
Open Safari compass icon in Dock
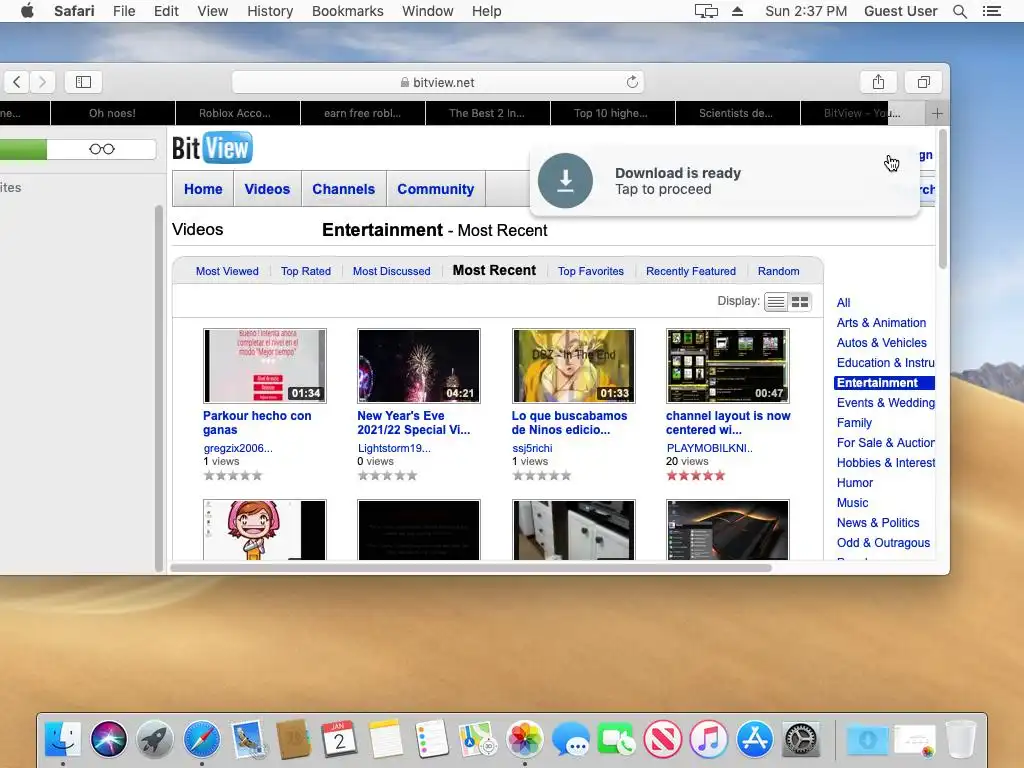tap(201, 739)
